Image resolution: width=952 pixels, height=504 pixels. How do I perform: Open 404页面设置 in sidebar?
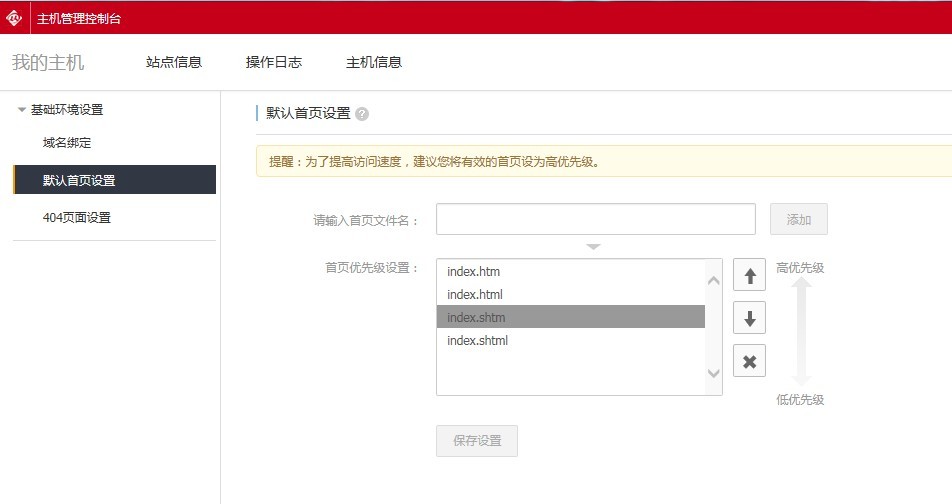pyautogui.click(x=77, y=217)
